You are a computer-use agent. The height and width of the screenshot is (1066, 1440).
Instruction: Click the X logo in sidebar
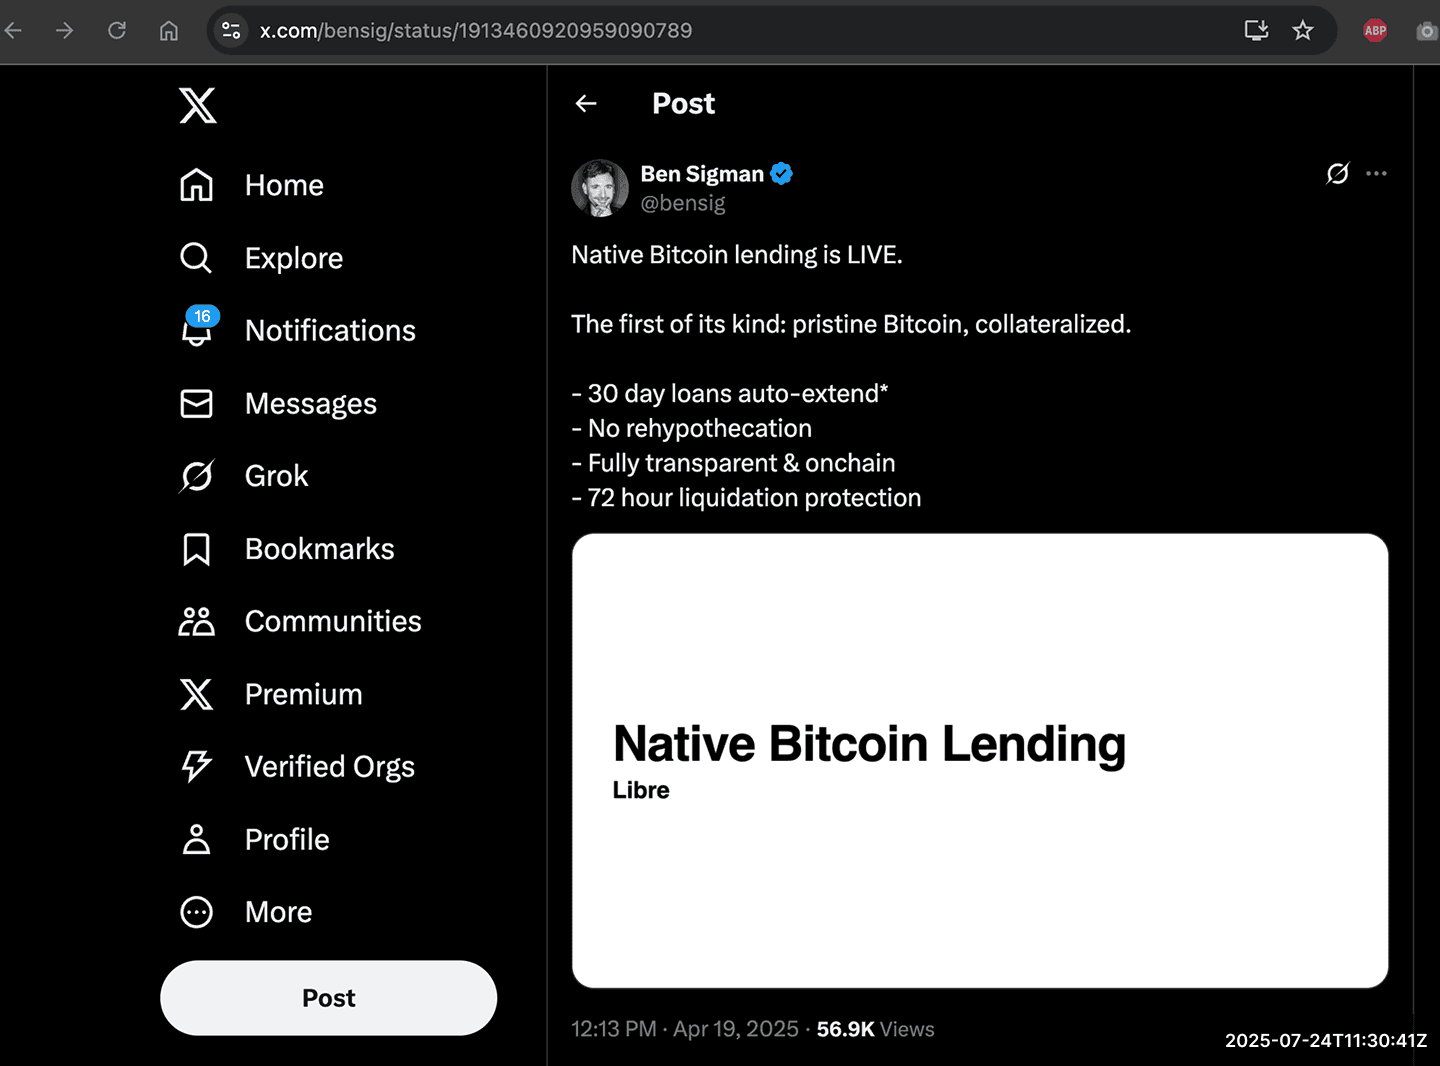(198, 105)
